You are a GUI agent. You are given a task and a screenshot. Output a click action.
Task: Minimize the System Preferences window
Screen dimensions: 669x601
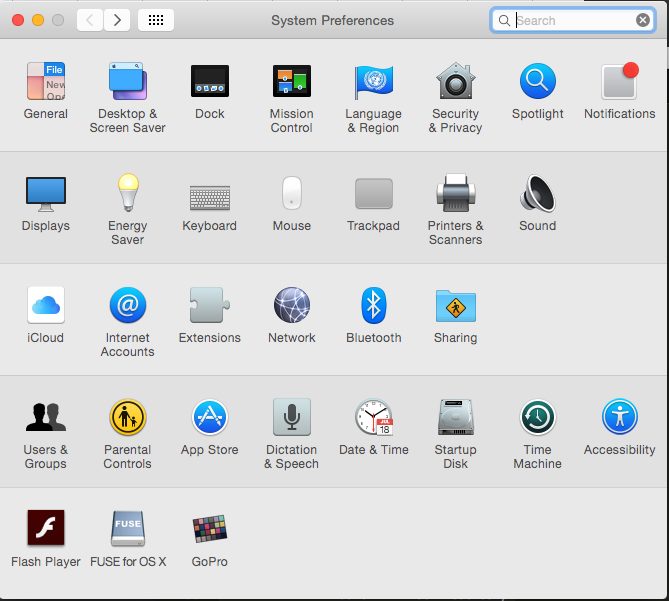pyautogui.click(x=38, y=20)
